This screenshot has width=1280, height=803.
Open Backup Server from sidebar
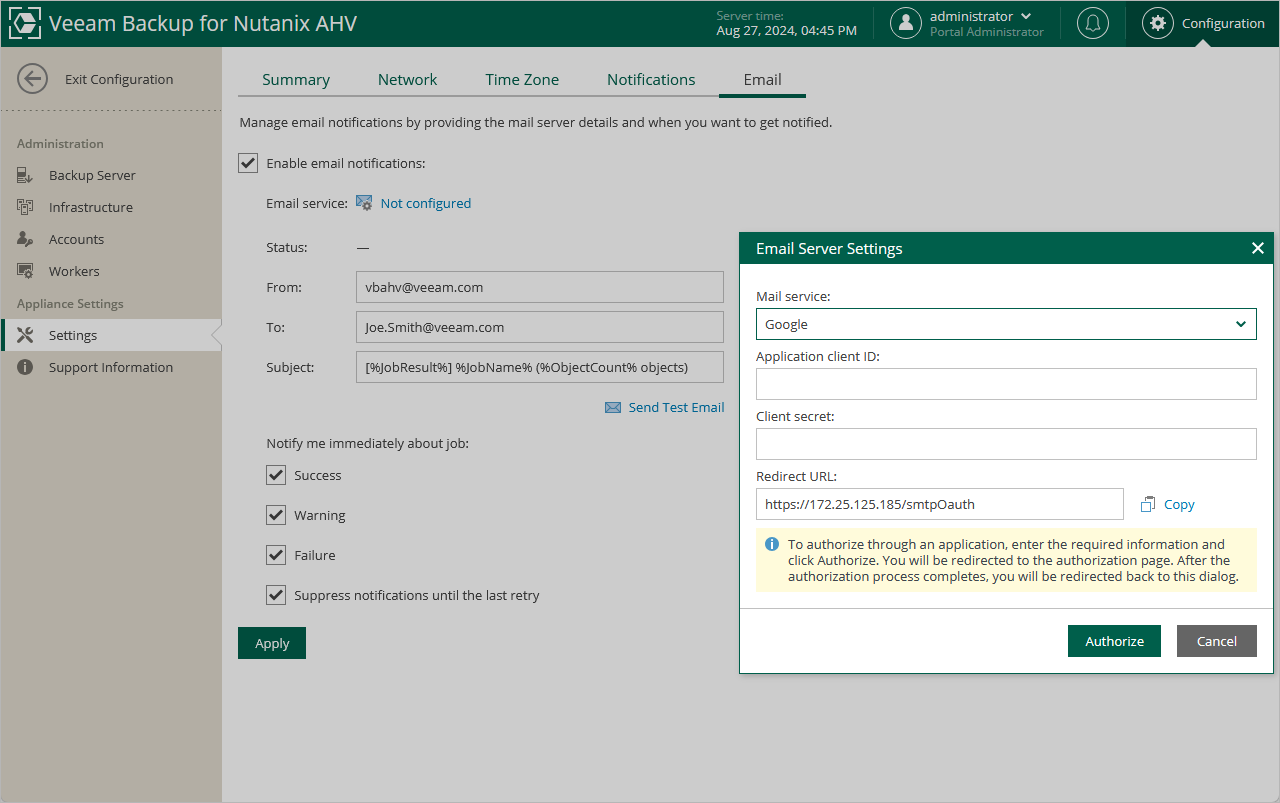click(x=92, y=175)
